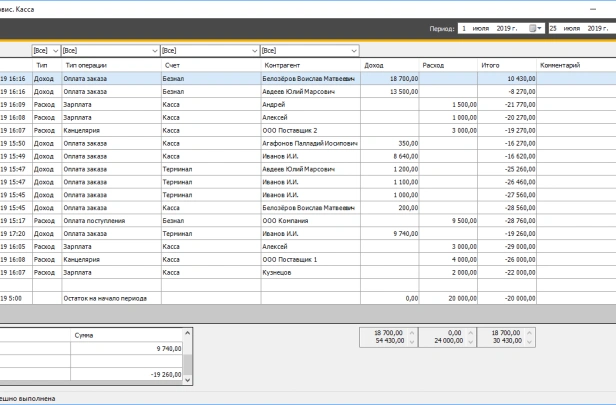Expand the Тип filter dropdown
The image size is (616, 405).
pos(55,49)
